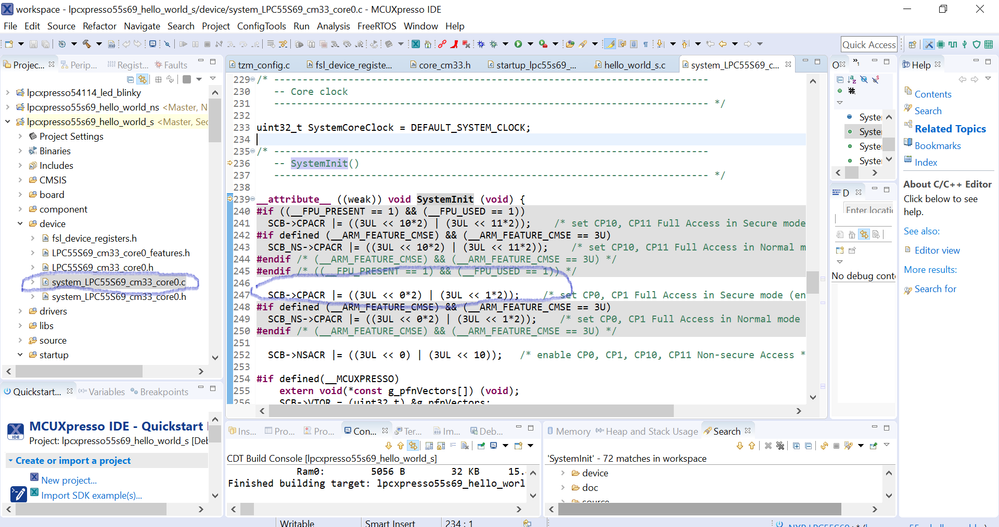
Task: Open the FreeRTOS menu
Action: pos(377,26)
